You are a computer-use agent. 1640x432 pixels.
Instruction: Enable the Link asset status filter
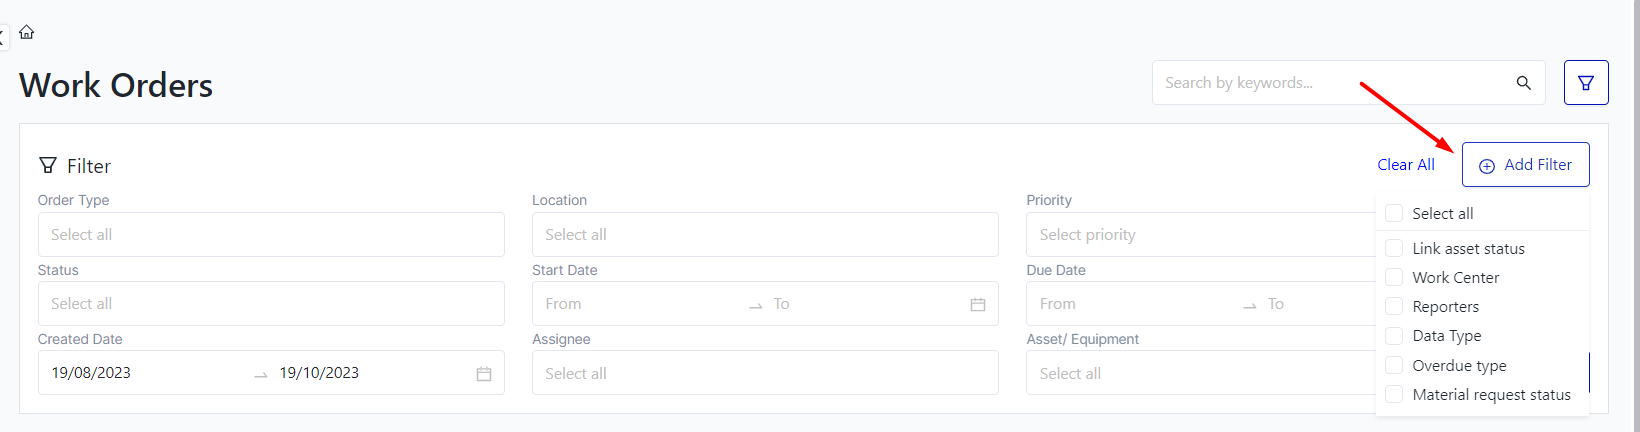coord(1394,248)
